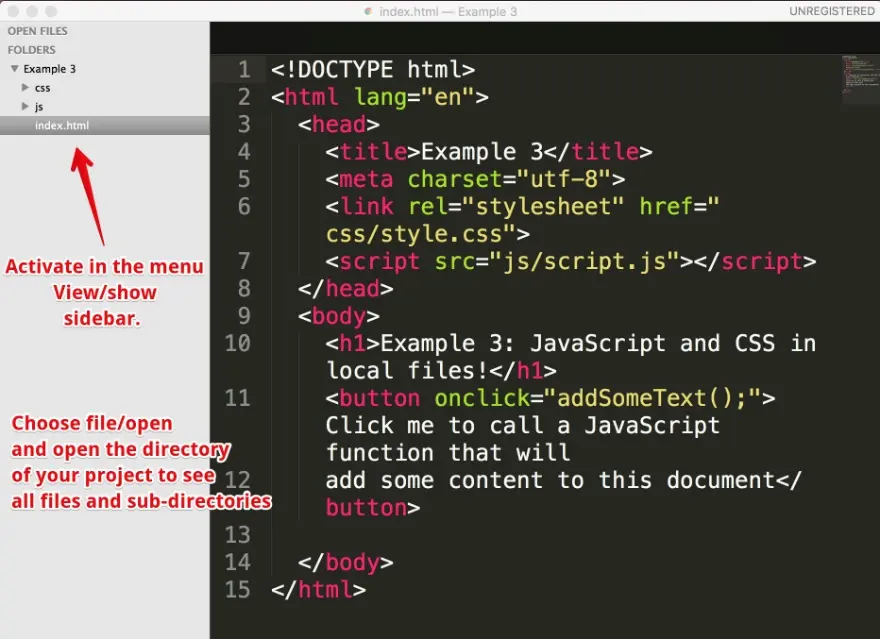880x639 pixels.
Task: Select the css folder in sidebar
Action: point(43,88)
